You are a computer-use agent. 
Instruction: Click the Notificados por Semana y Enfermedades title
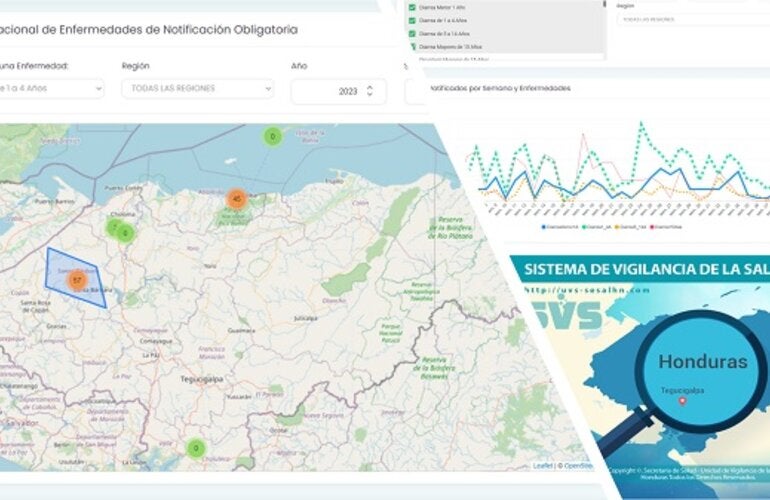[x=500, y=88]
